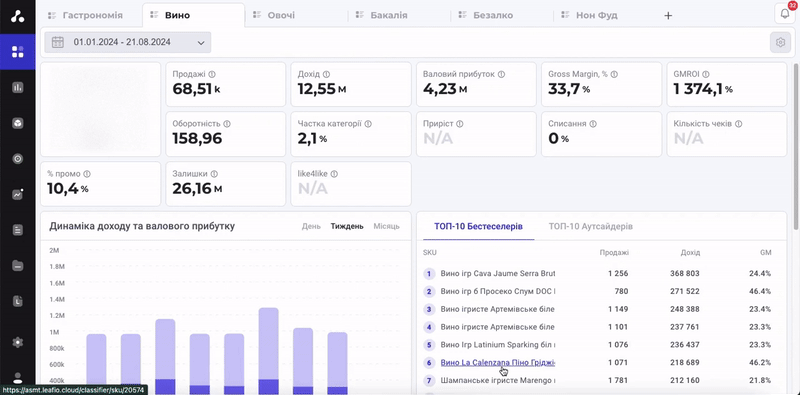Viewport: 800px width, 395px height.
Task: Click info icon next to Gross Margin, %
Action: tap(614, 74)
